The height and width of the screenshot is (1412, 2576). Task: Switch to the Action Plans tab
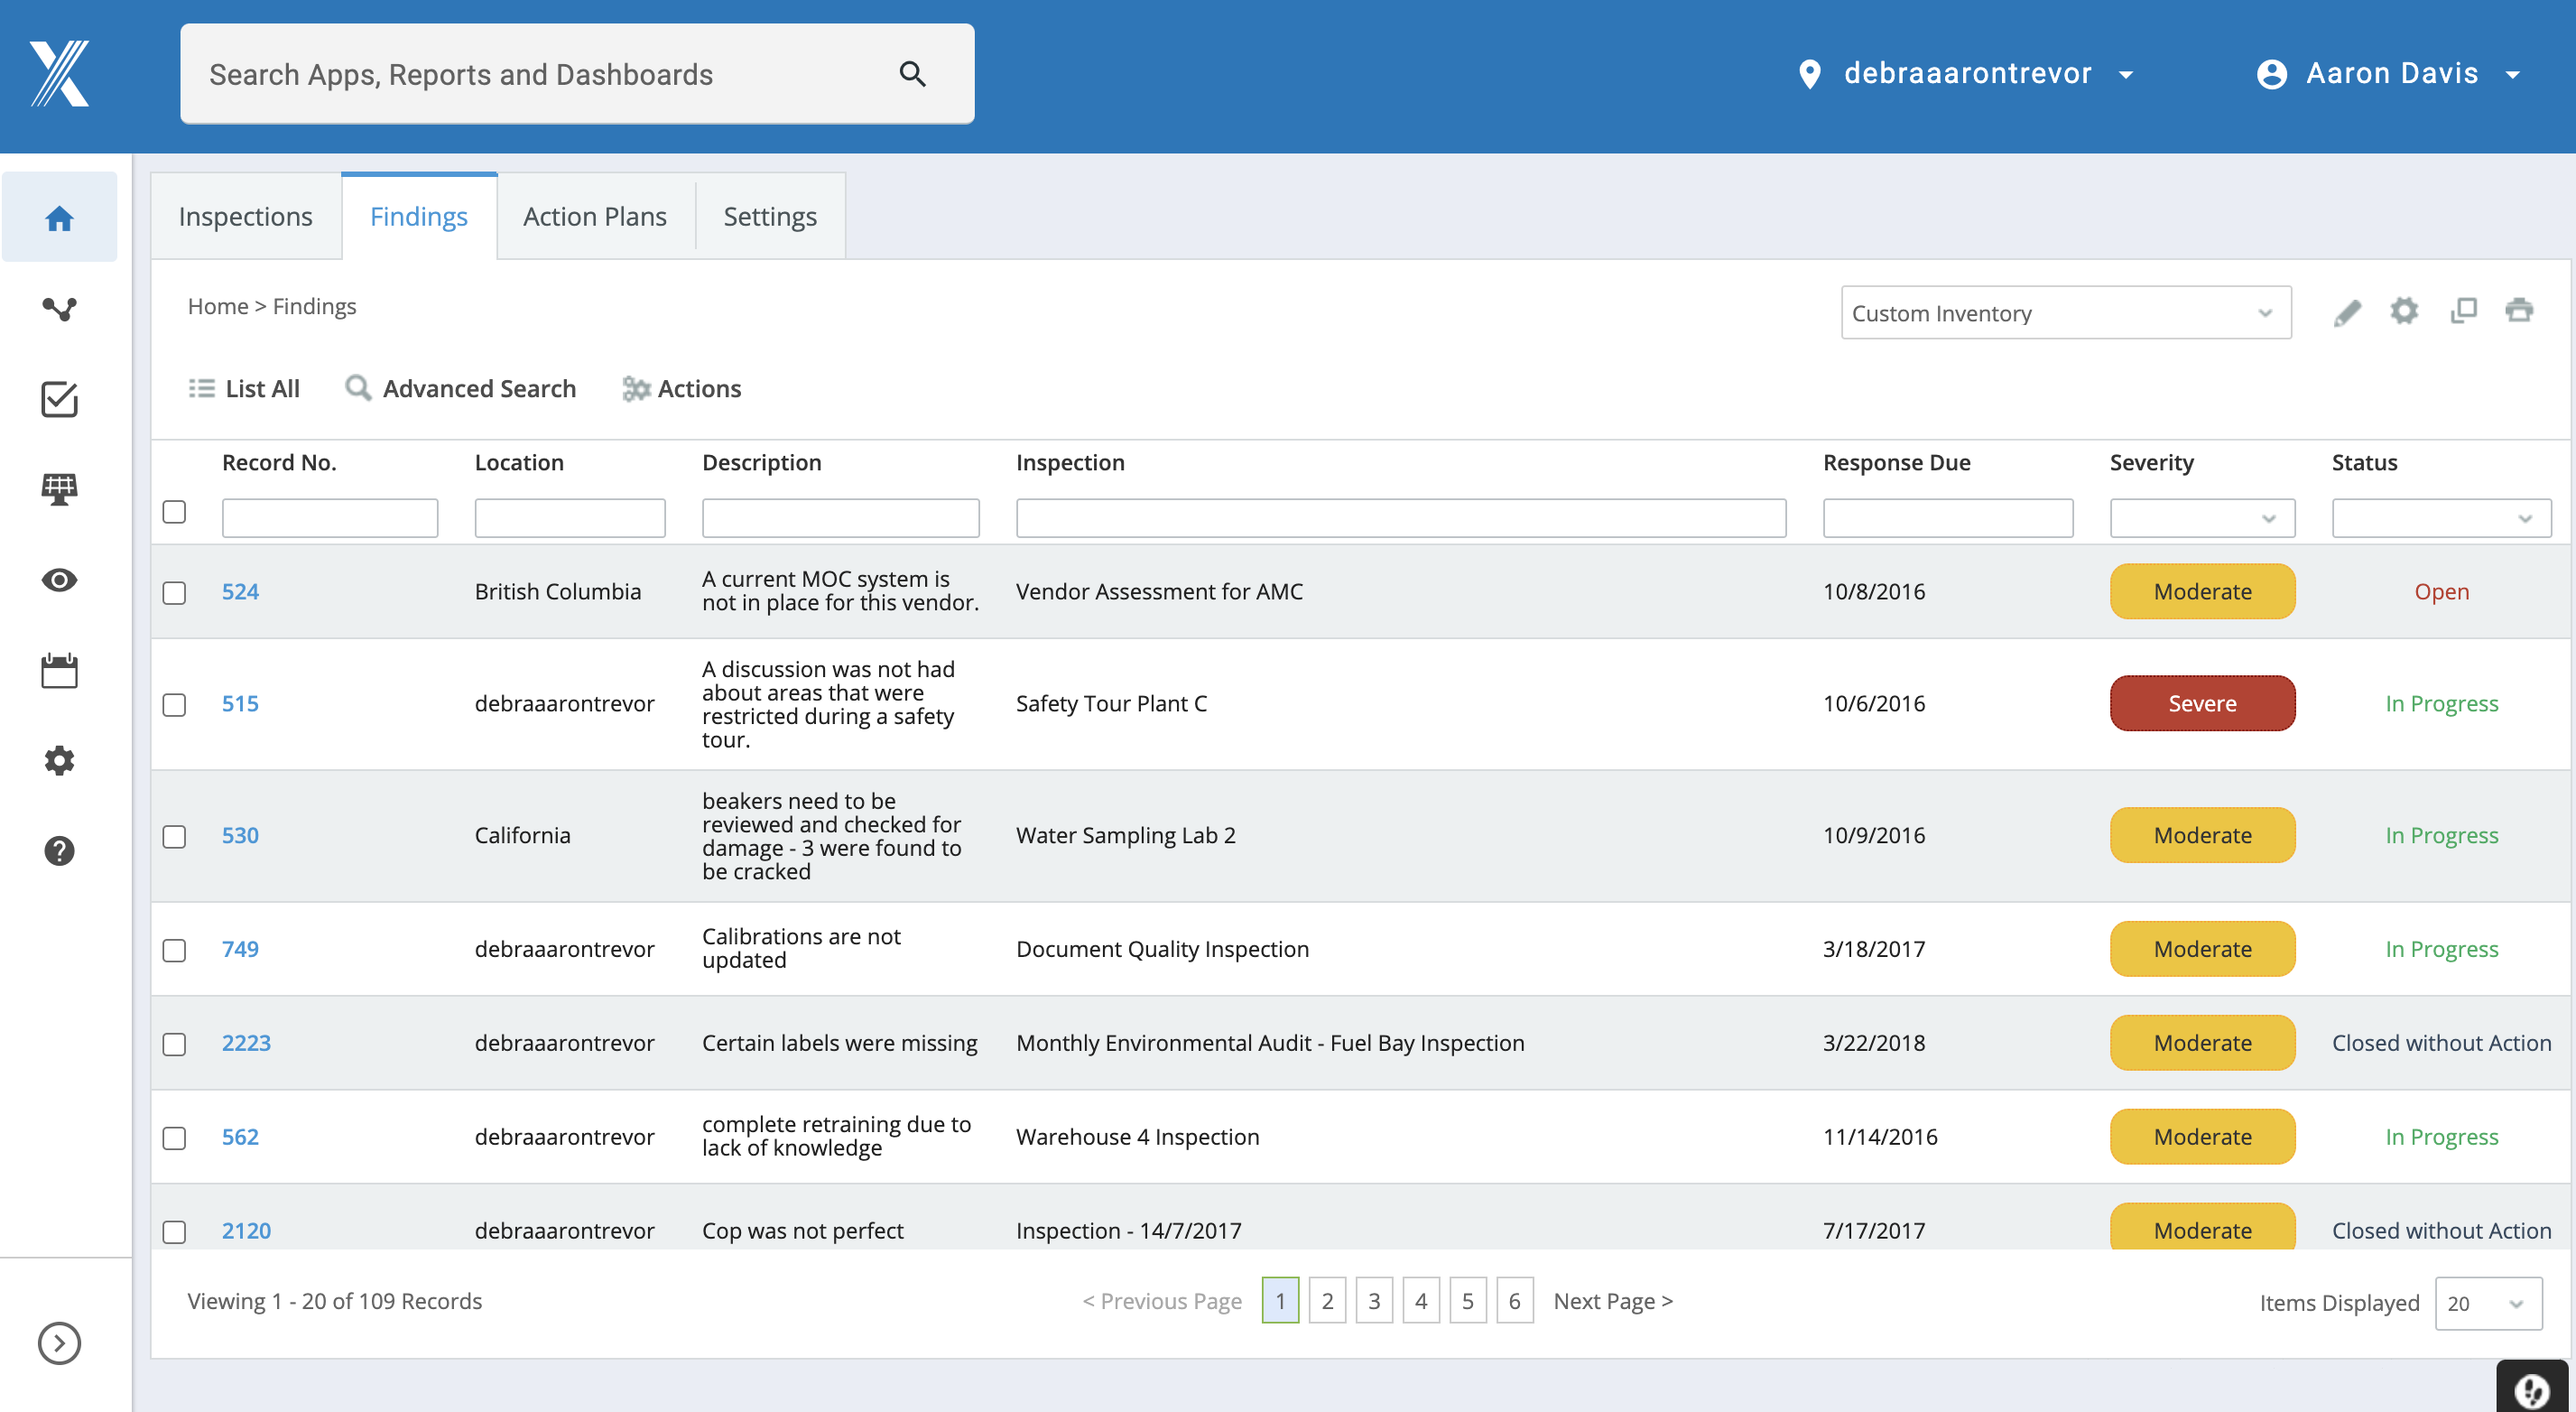tap(594, 216)
